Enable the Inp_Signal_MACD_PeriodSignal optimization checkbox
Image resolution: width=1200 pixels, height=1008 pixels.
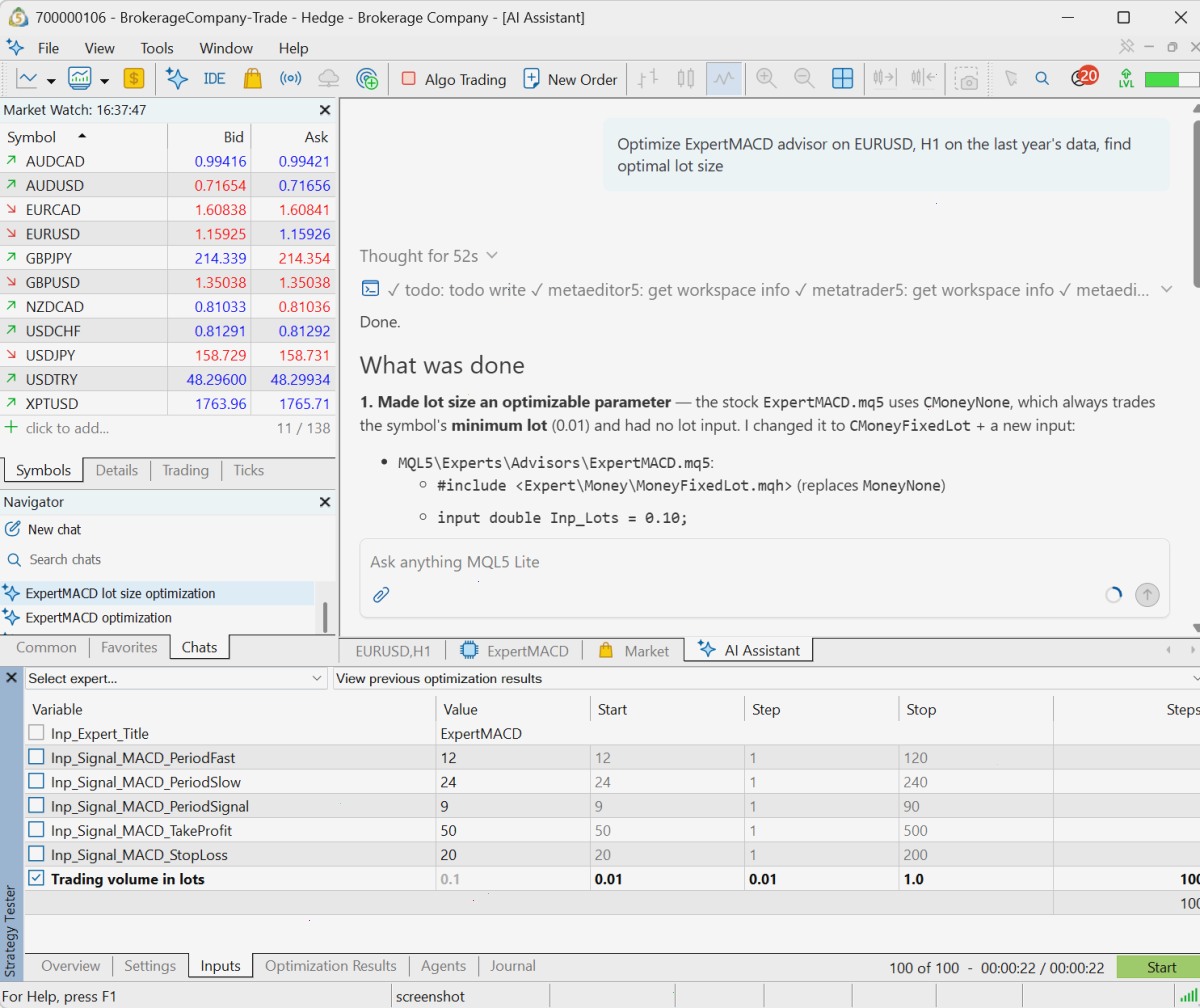pos(36,806)
